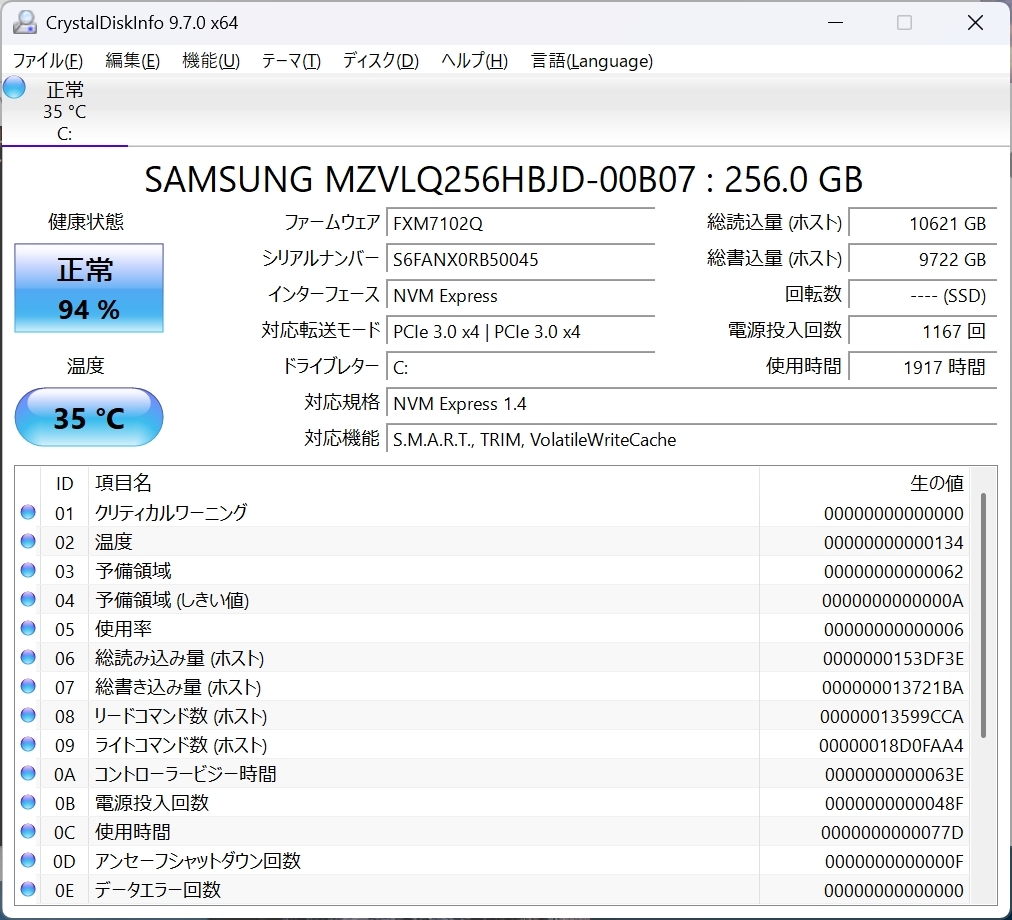Click status orb for ID 0C 使用時間 row

click(x=28, y=832)
